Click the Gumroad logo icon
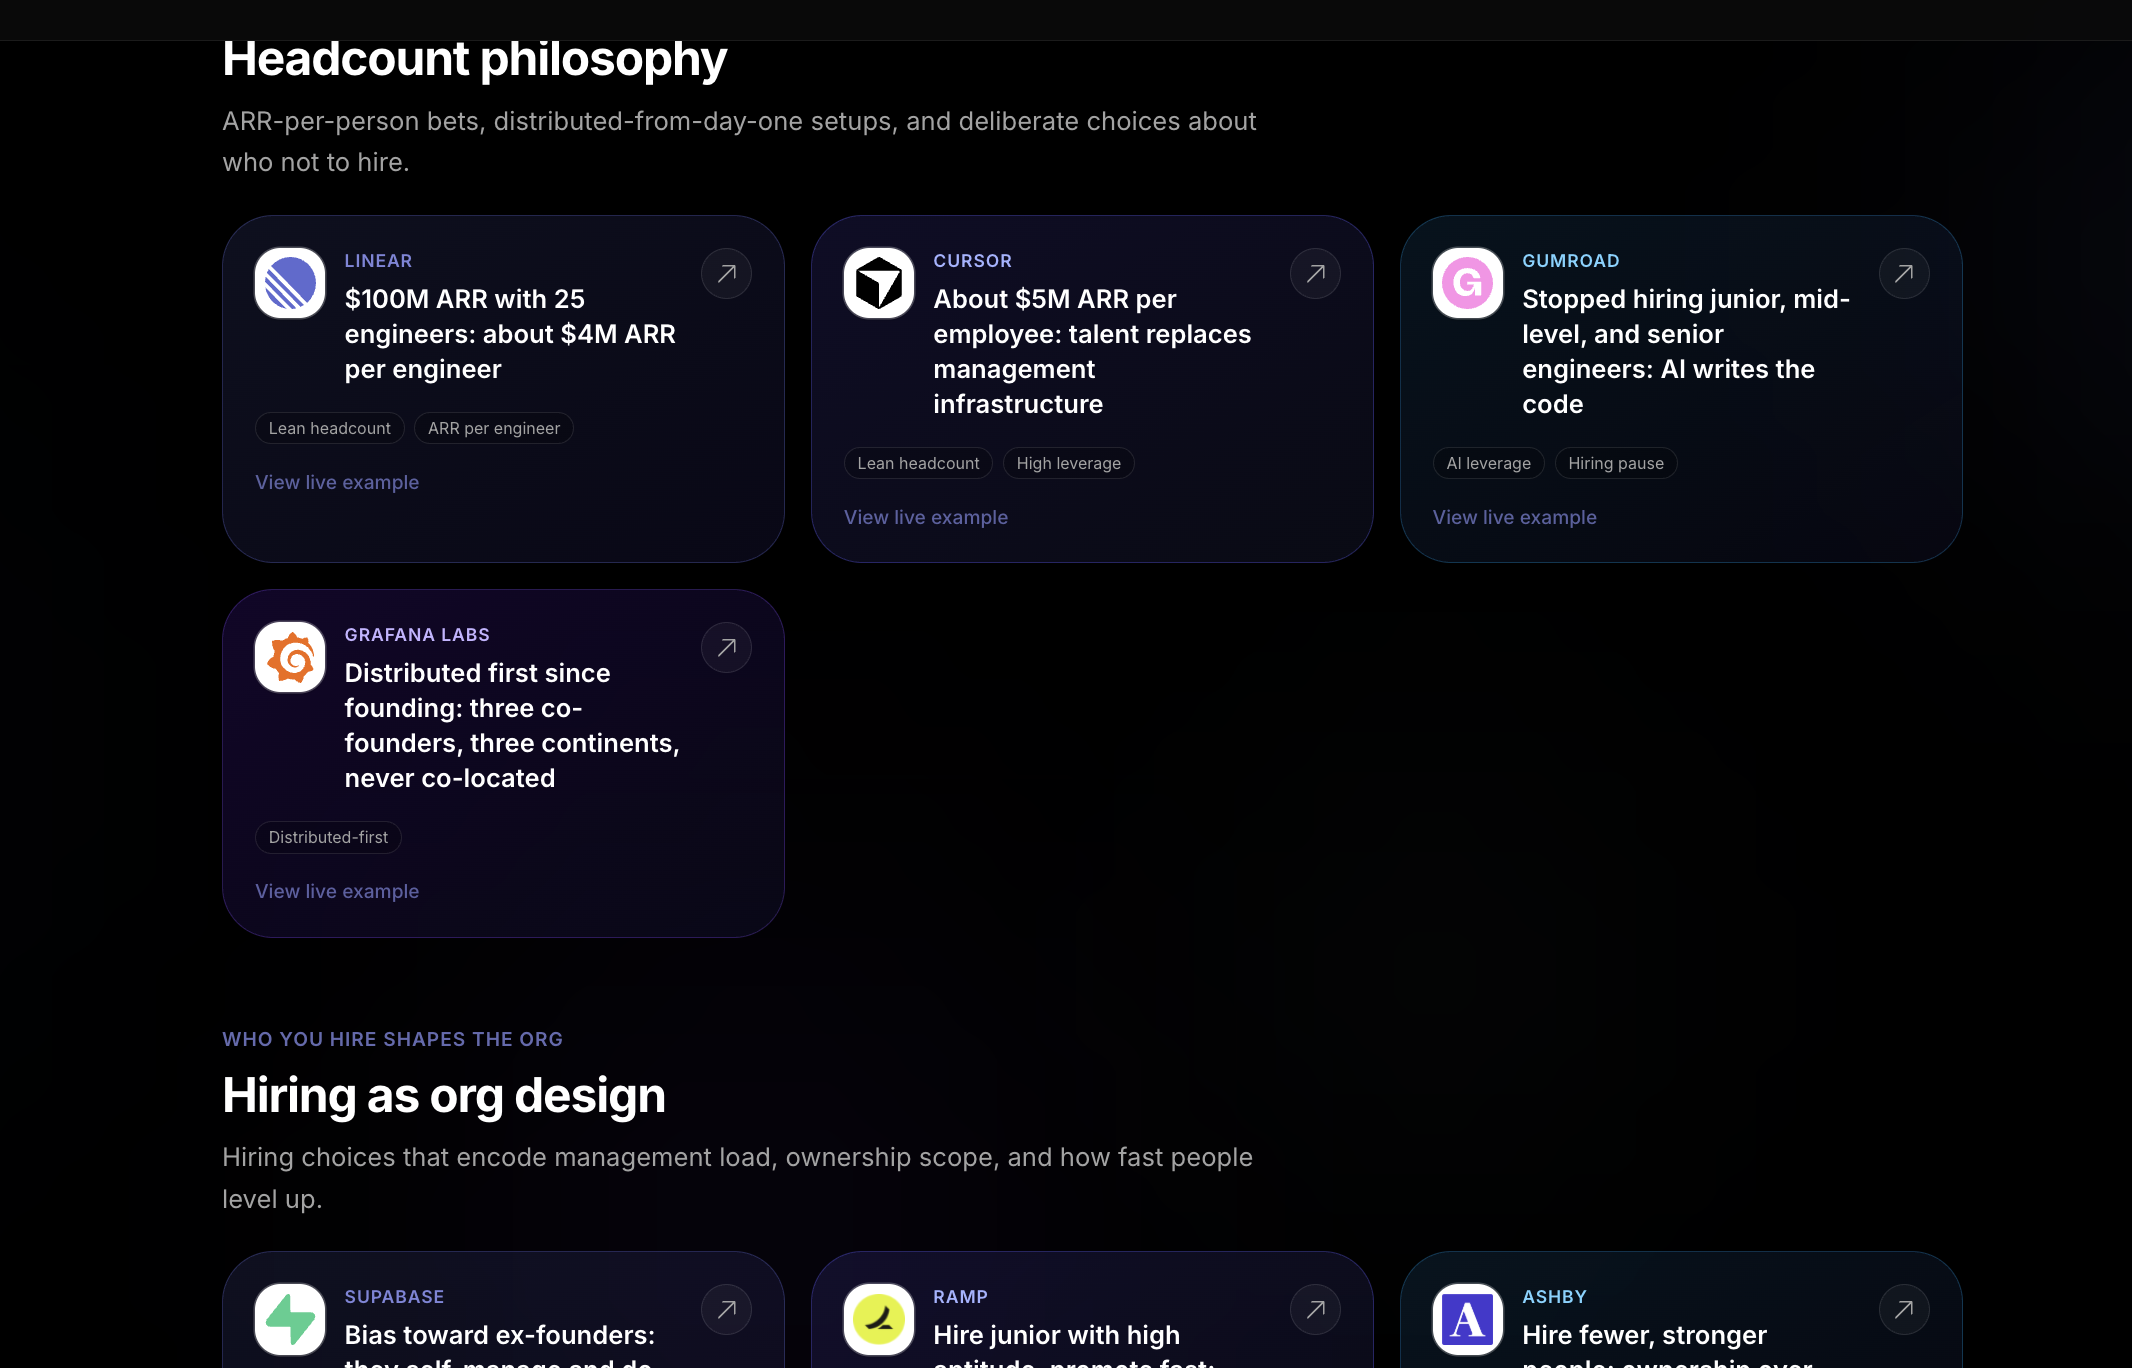The image size is (2132, 1368). 1468,283
